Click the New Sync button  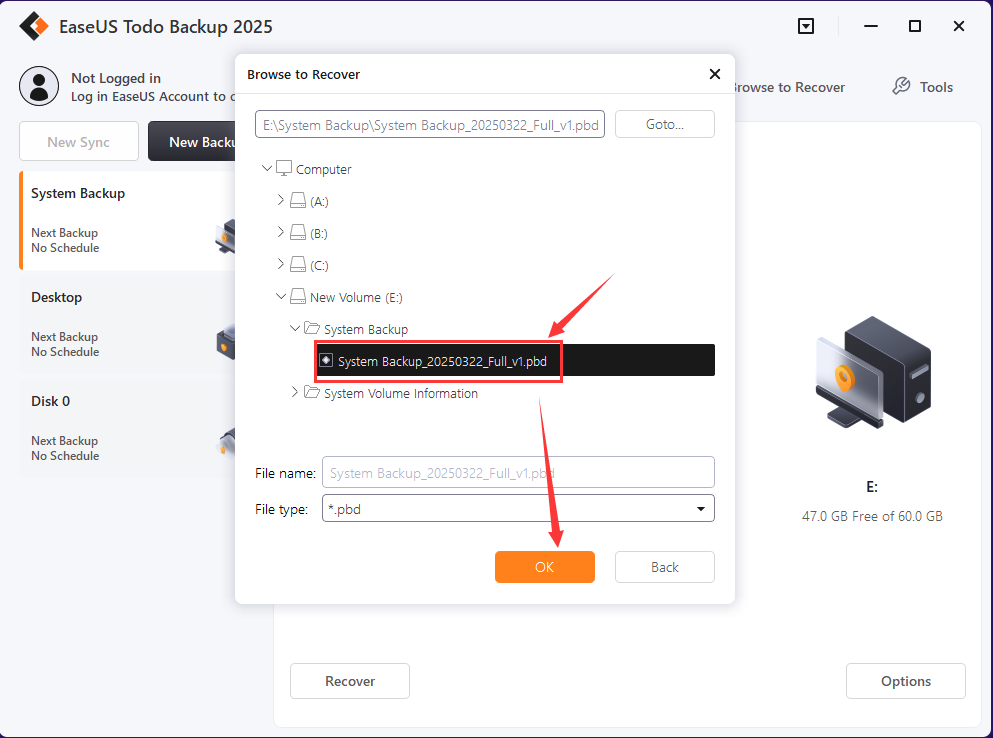[79, 142]
